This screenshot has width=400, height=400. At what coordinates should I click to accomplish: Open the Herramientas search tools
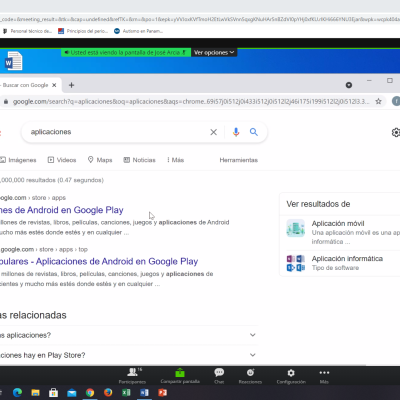[x=239, y=160]
